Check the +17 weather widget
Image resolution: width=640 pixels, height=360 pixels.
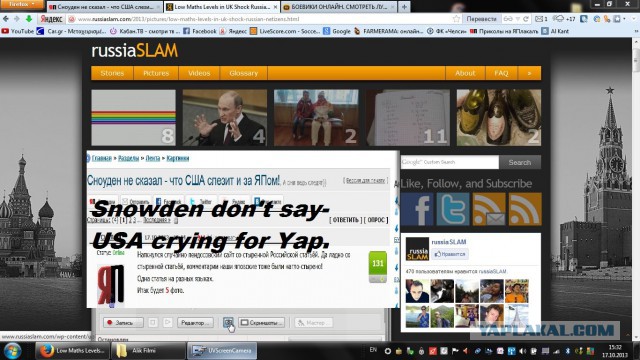point(564,19)
